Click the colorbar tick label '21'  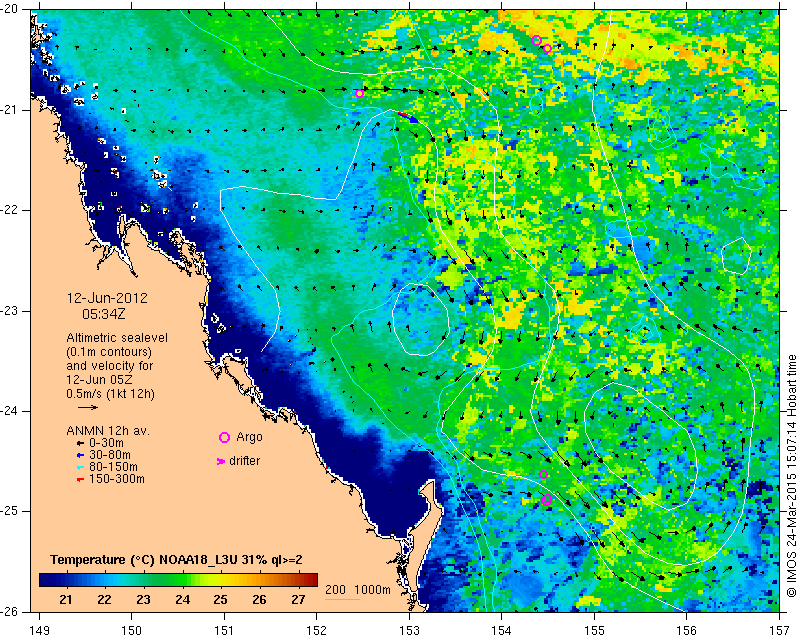(65, 600)
